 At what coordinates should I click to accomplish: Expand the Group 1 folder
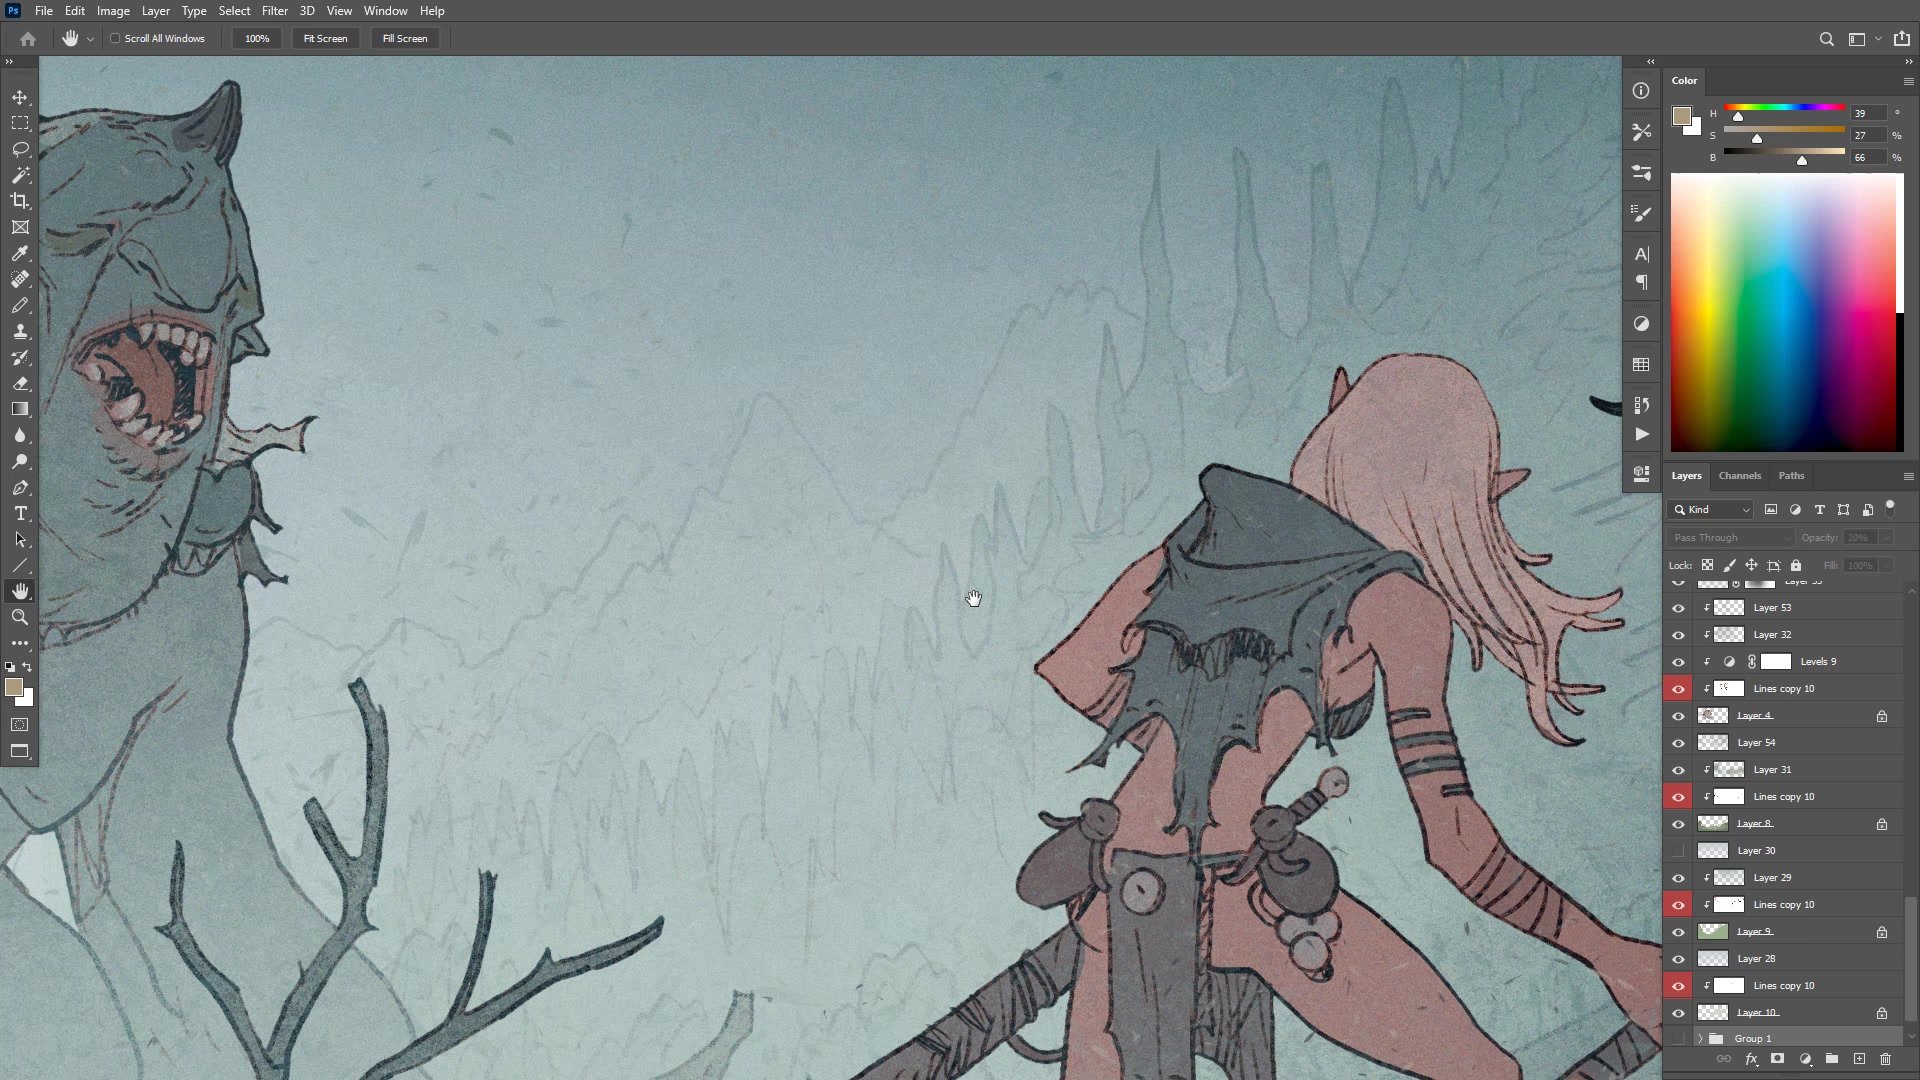point(1700,1038)
